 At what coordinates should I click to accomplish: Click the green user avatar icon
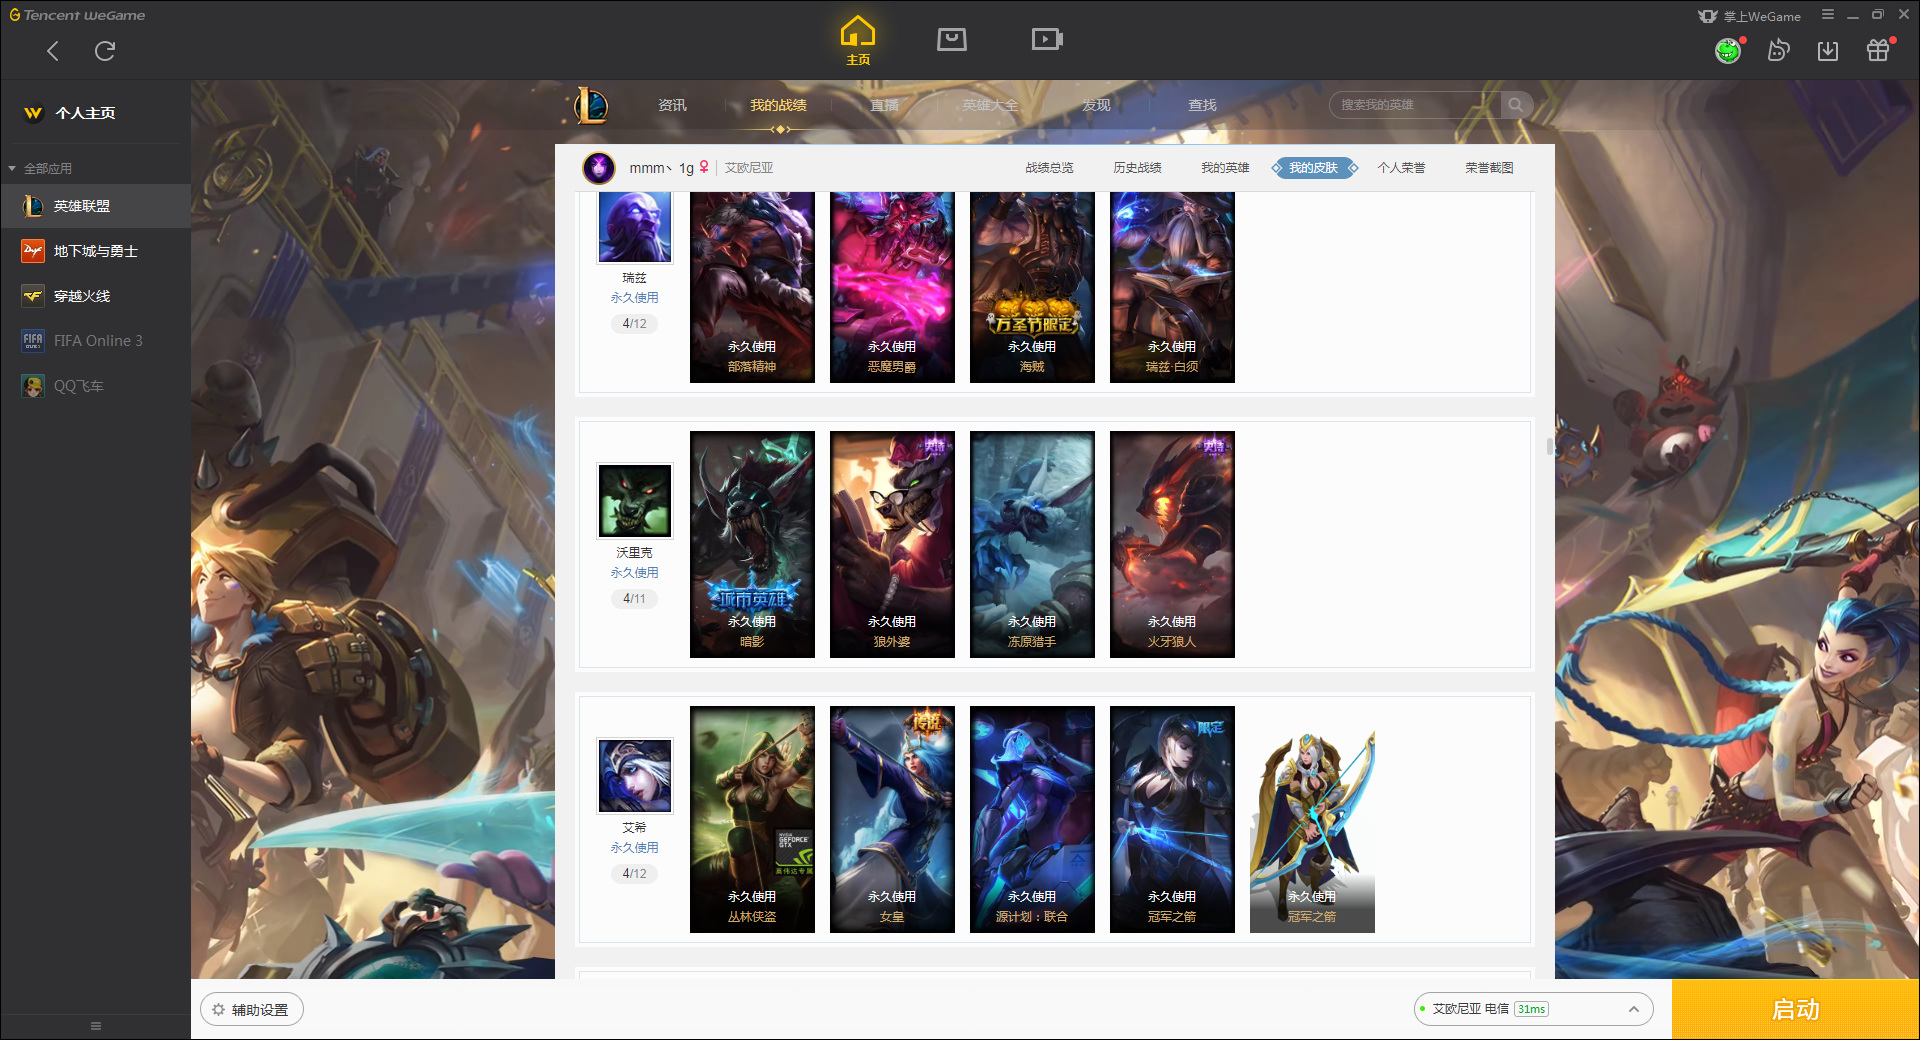tap(1728, 50)
